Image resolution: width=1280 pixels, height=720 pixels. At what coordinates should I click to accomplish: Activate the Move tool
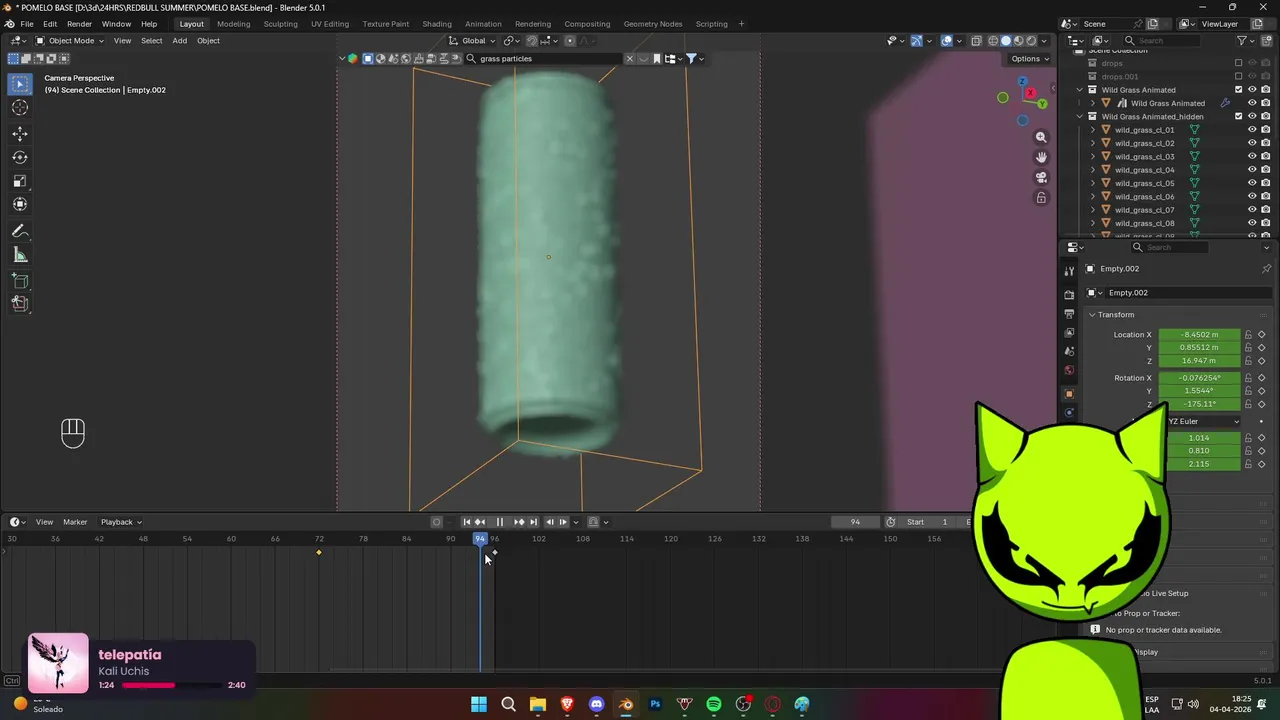tap(20, 133)
